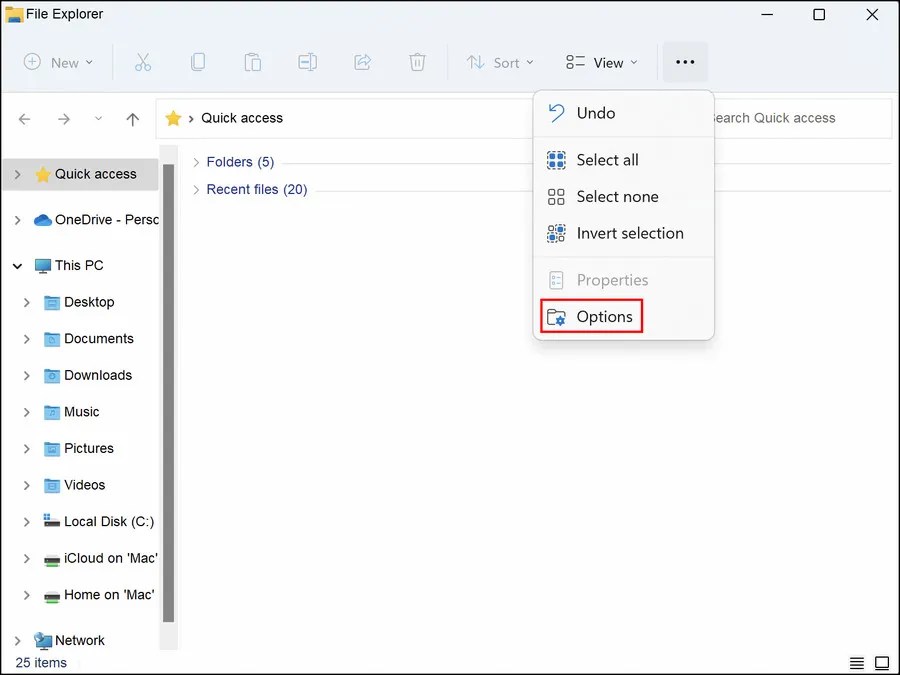This screenshot has height=675, width=900.
Task: Open the New menu
Action: pos(58,62)
